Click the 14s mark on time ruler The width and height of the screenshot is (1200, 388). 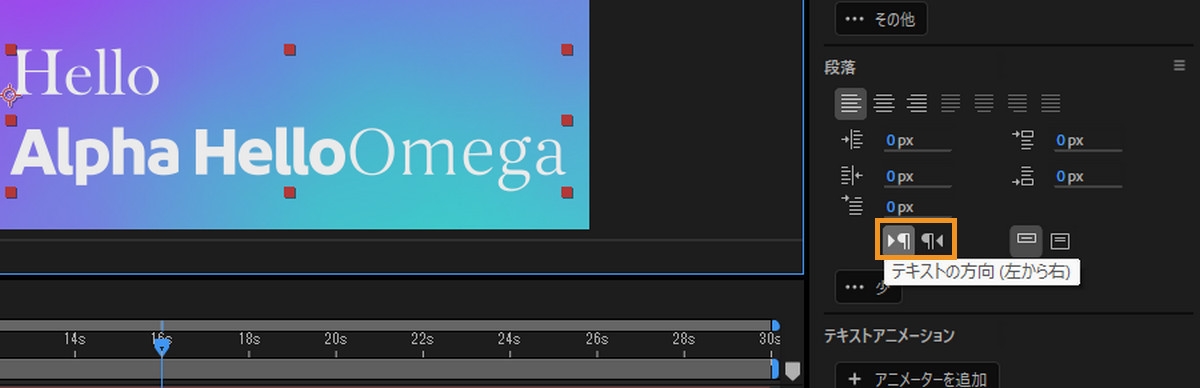[x=74, y=339]
